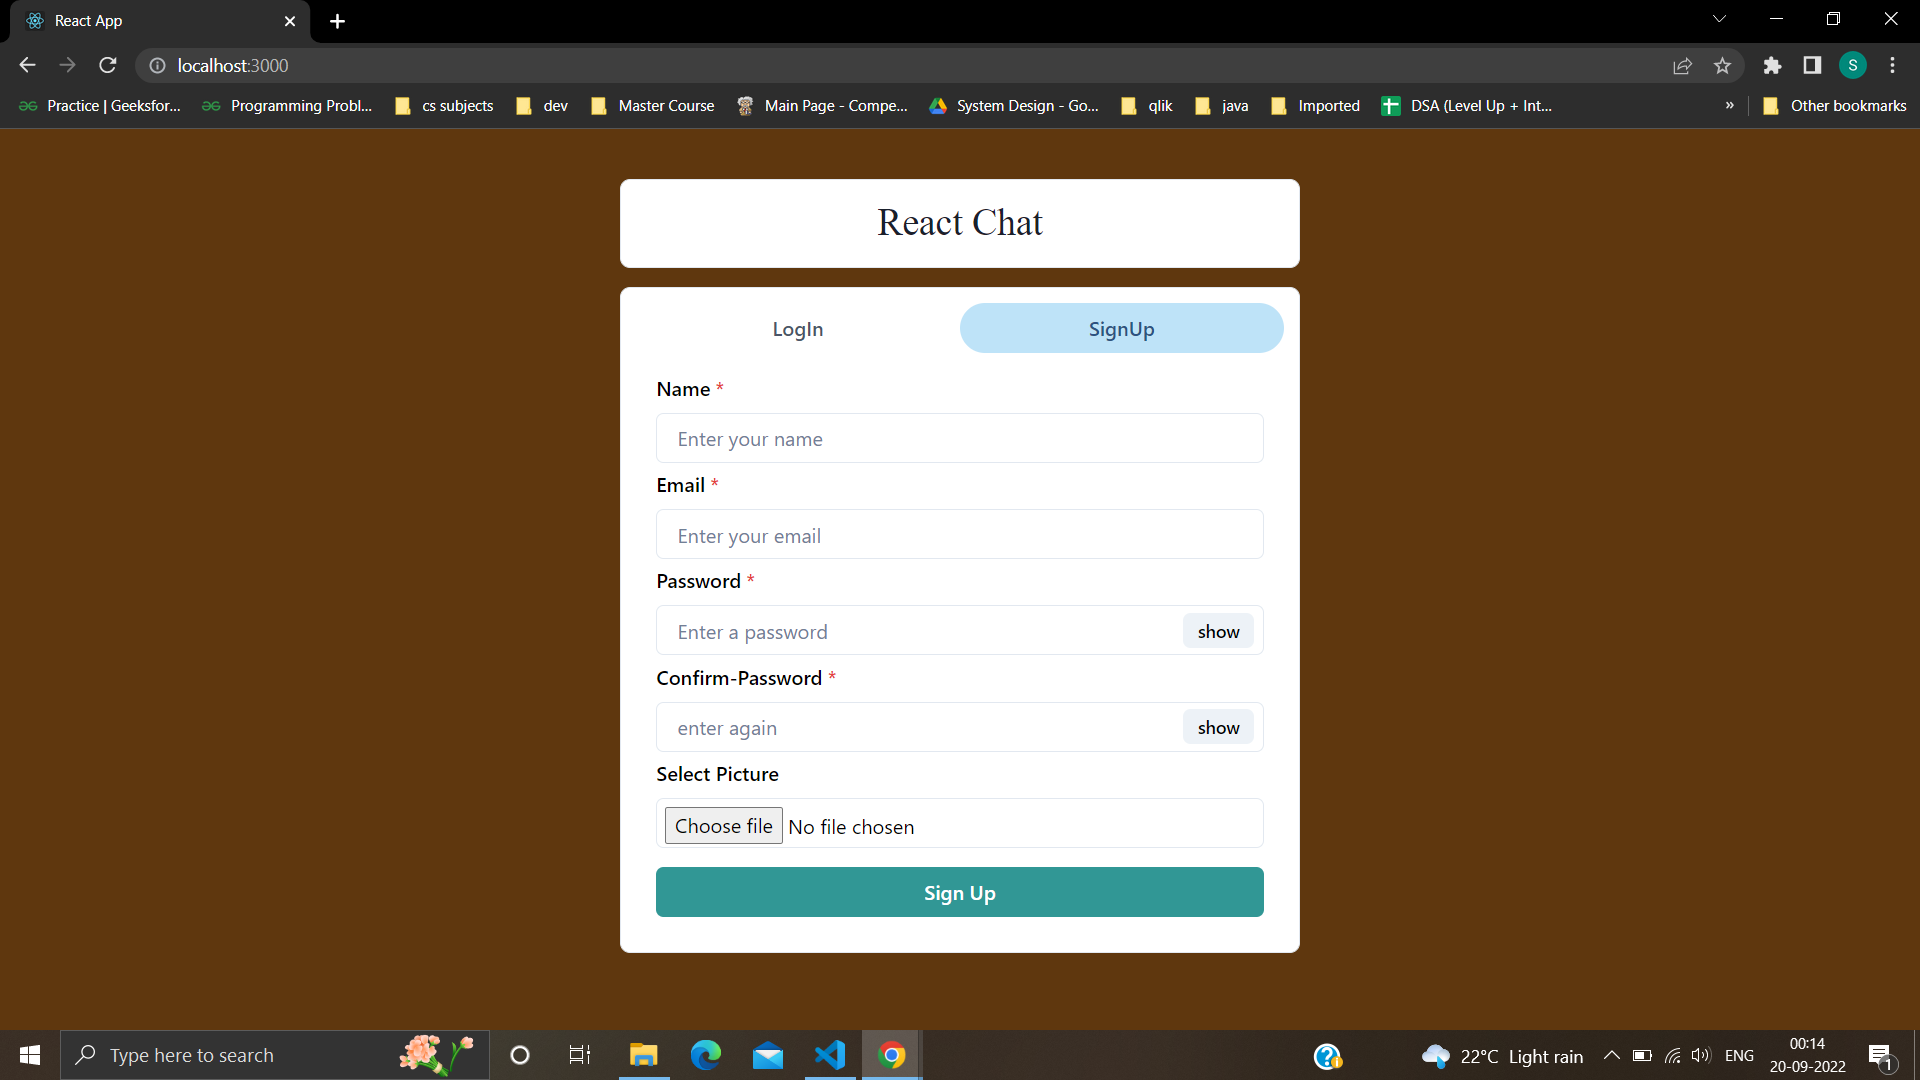Expand the hidden bookmarks overflow chevron
The width and height of the screenshot is (1920, 1080).
click(x=1729, y=105)
